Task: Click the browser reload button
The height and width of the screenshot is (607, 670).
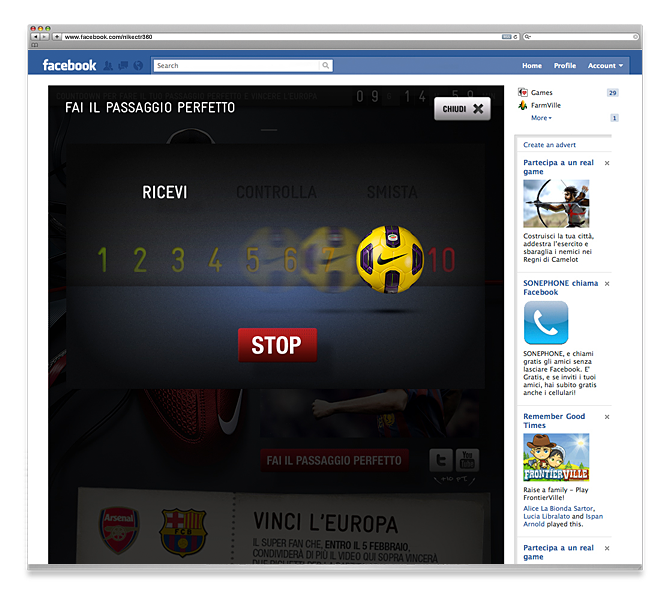Action: (515, 37)
